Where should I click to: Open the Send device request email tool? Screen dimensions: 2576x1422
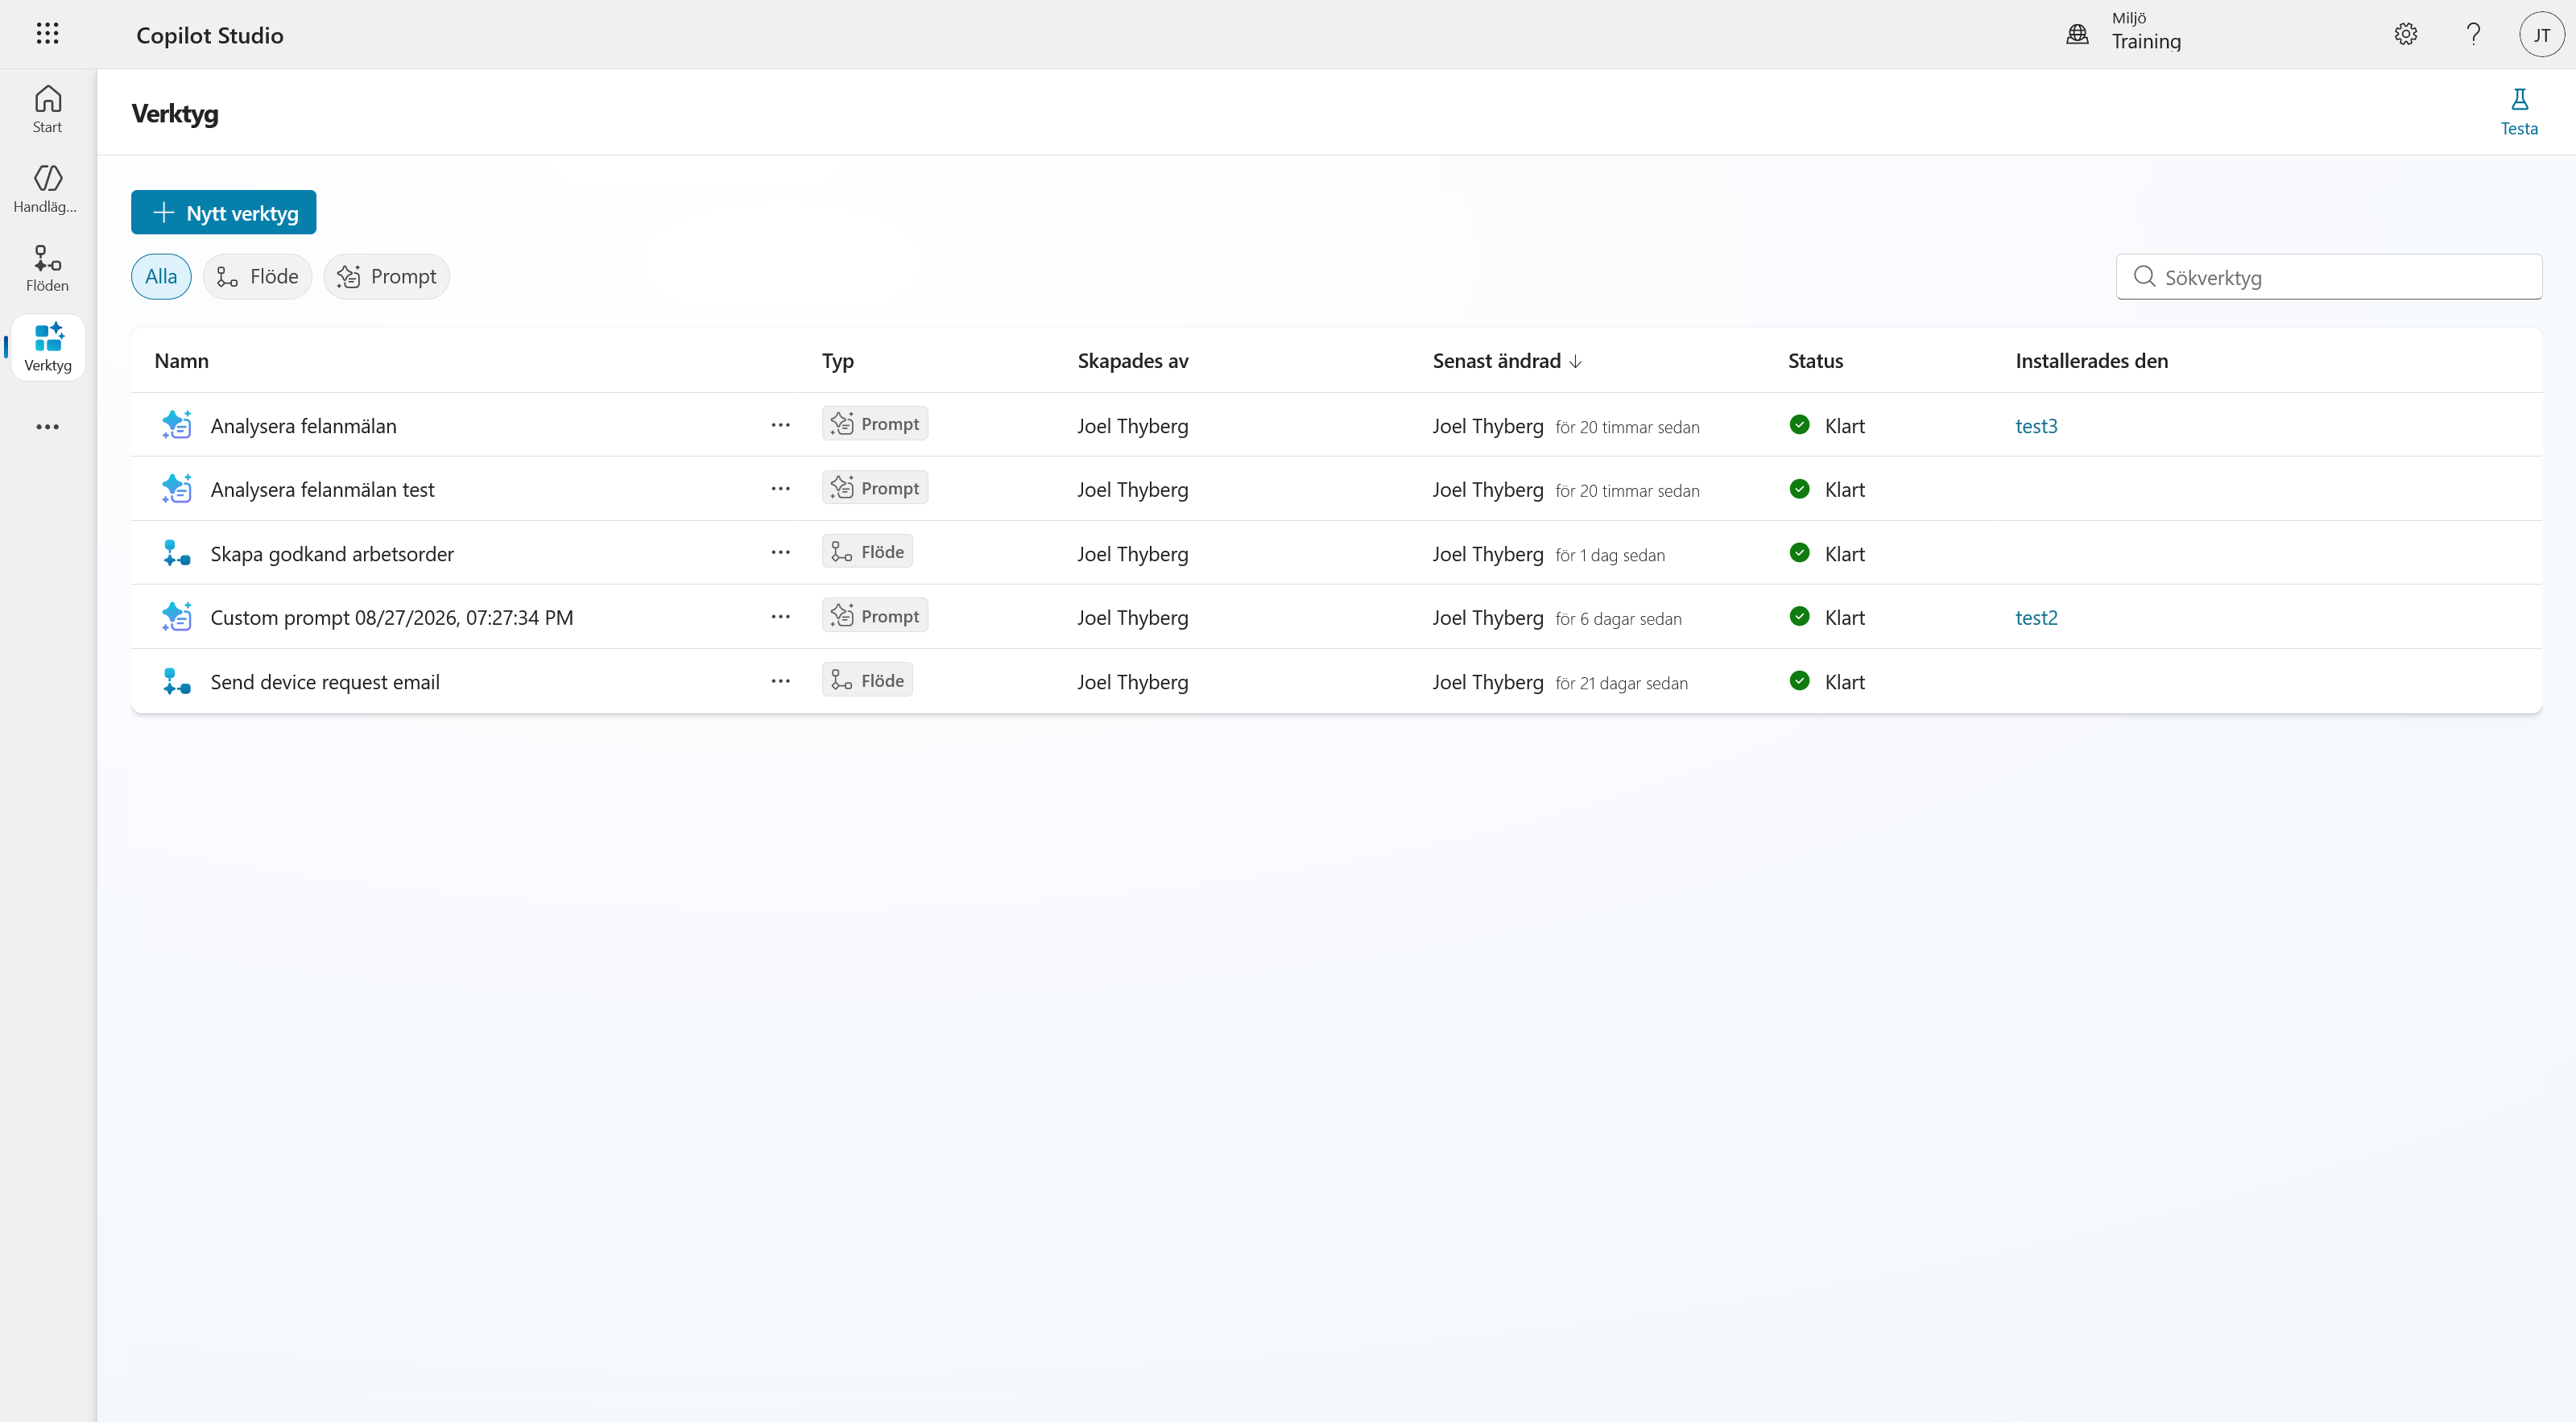pos(325,682)
